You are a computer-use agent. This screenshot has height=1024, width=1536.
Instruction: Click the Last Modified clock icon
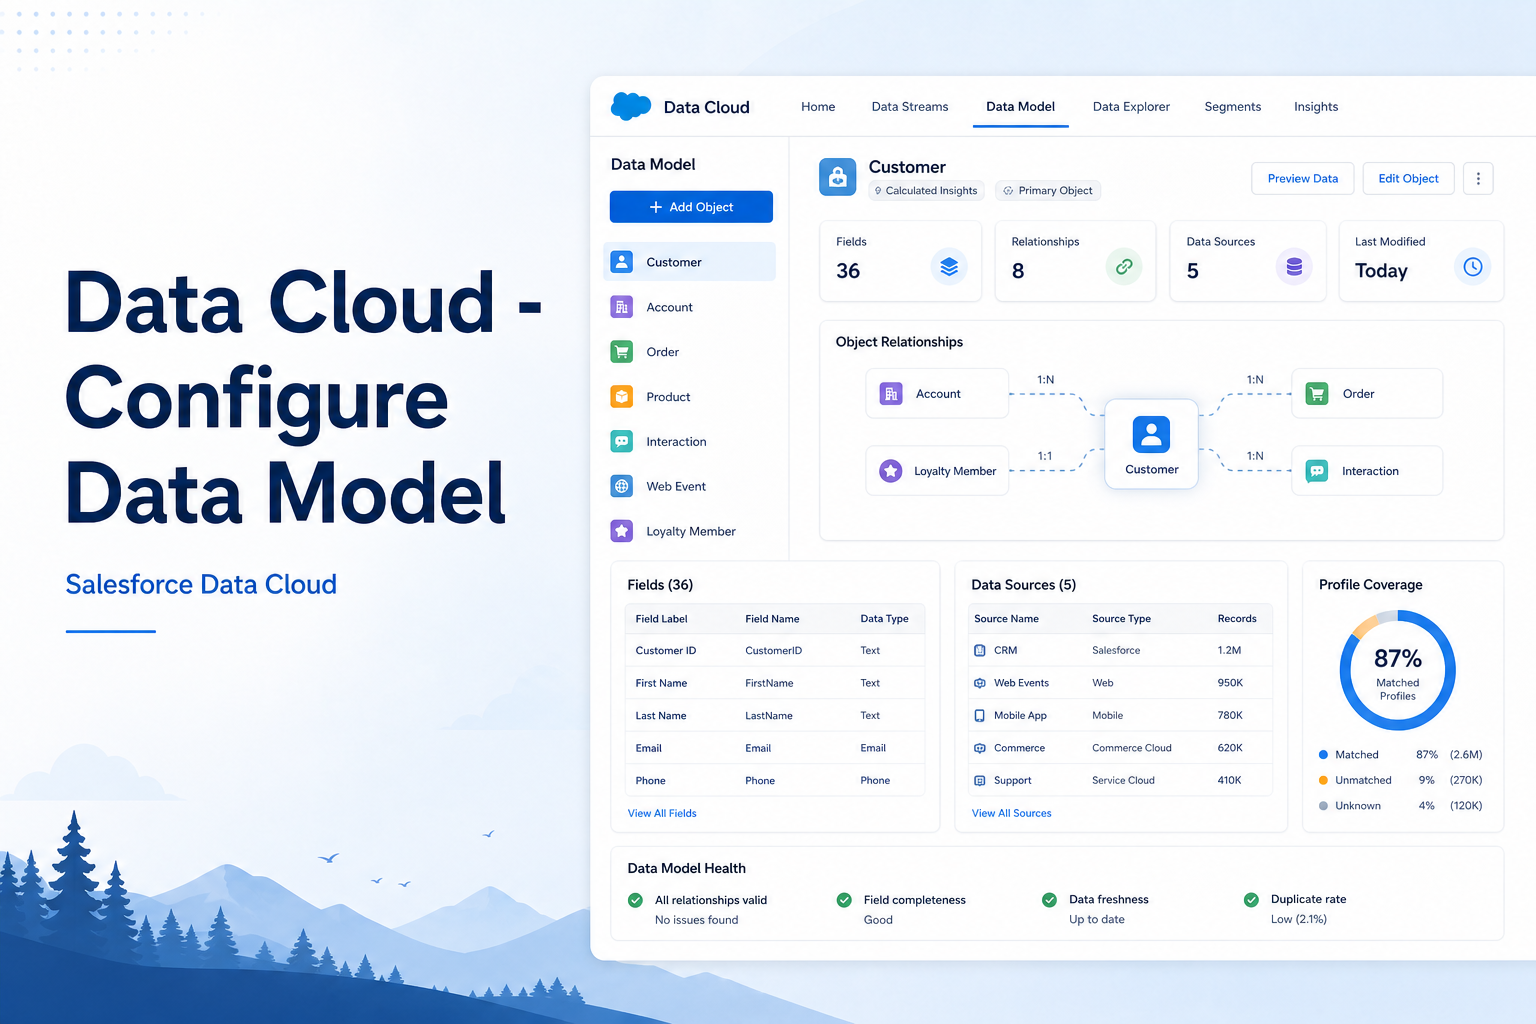click(x=1473, y=267)
